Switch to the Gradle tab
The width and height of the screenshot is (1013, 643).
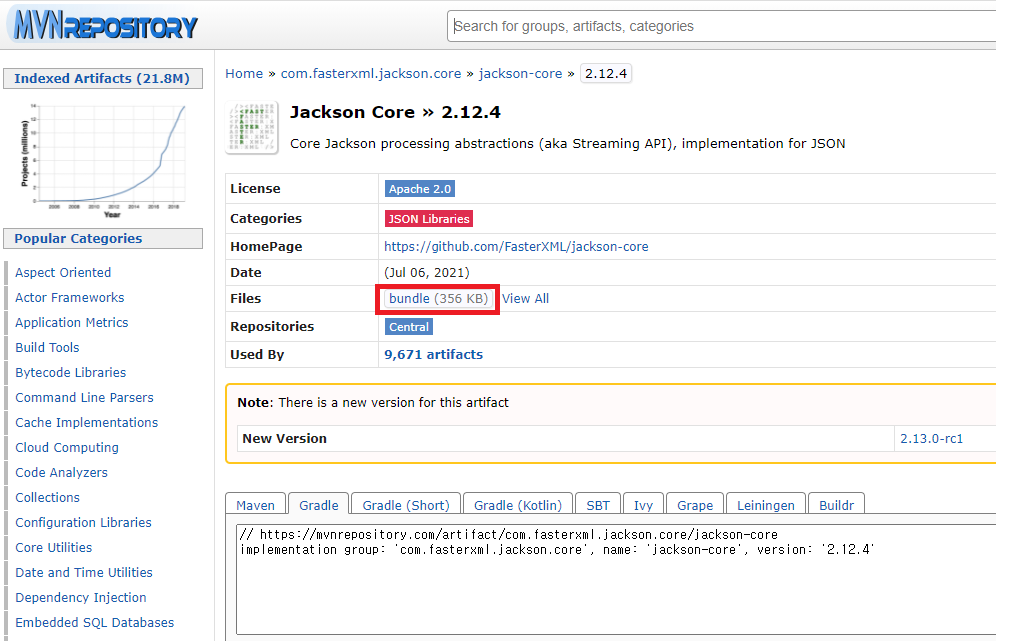[x=319, y=505]
